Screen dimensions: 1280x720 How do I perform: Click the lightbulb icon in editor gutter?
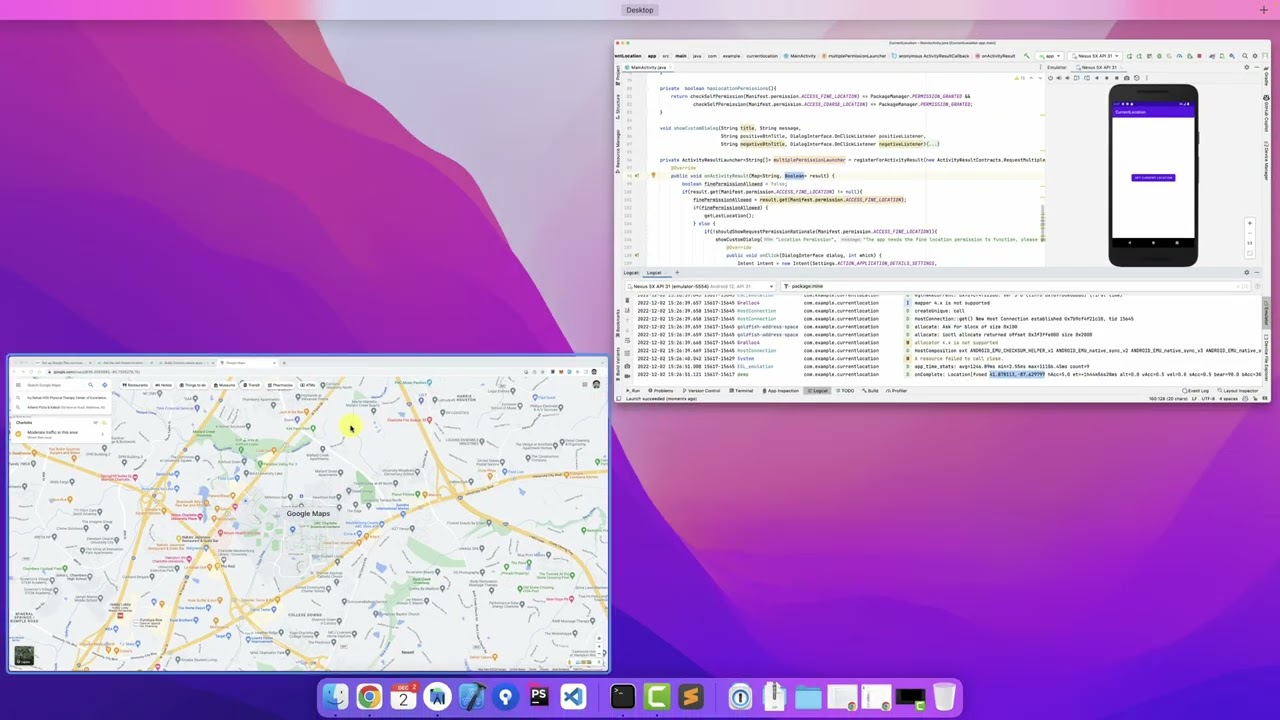click(653, 176)
